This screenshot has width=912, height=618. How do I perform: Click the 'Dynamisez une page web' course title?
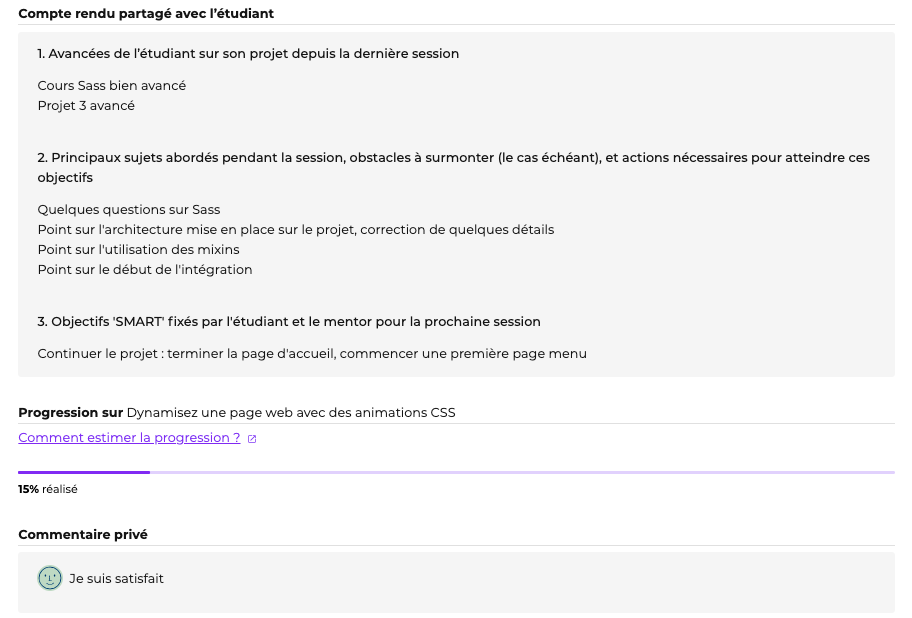coord(290,413)
